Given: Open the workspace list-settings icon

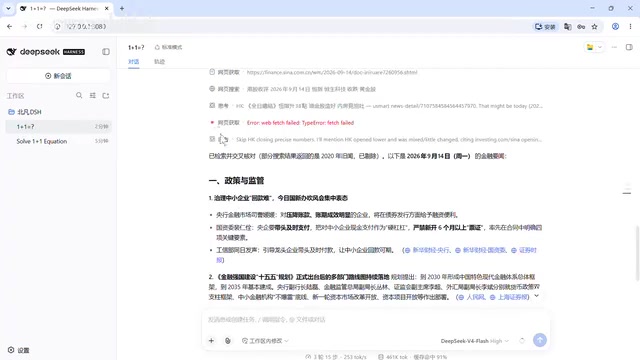Looking at the screenshot, I should [x=93, y=96].
